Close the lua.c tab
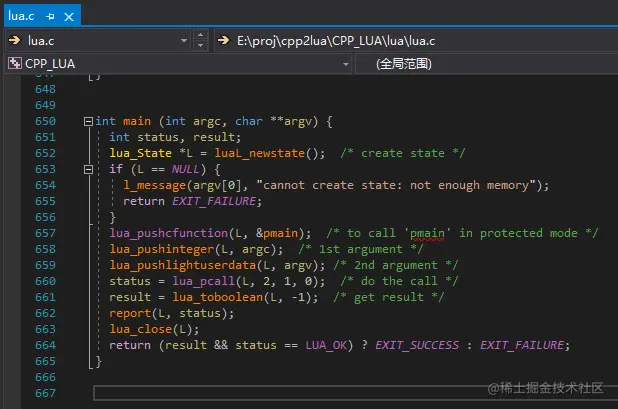The image size is (618, 409). [x=69, y=17]
